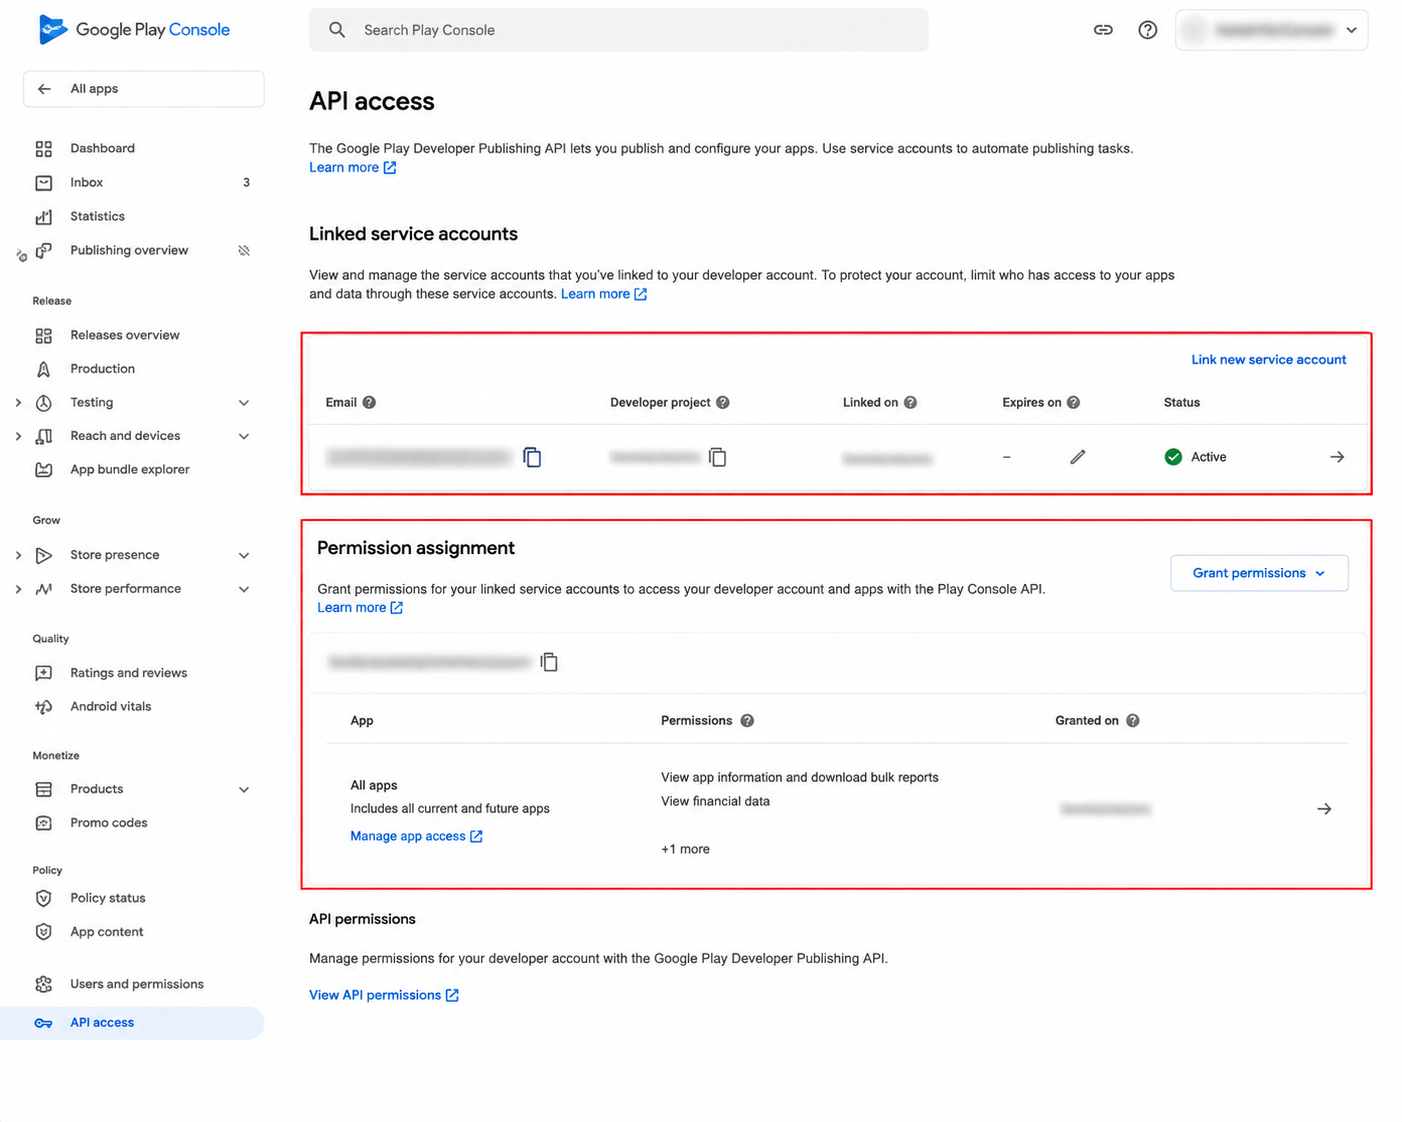Viewport: 1402px width, 1122px height.
Task: Open Learn more in Permission assignment
Action: (x=360, y=608)
